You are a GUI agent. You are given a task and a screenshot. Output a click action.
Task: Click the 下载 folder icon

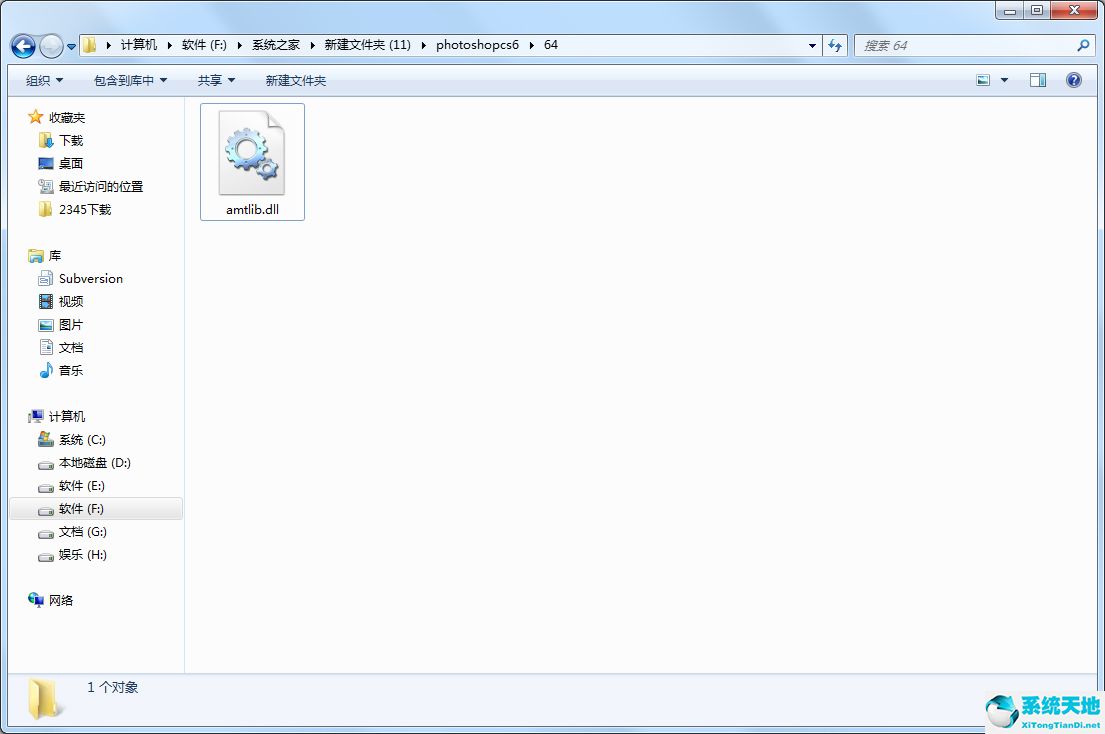pyautogui.click(x=46, y=140)
